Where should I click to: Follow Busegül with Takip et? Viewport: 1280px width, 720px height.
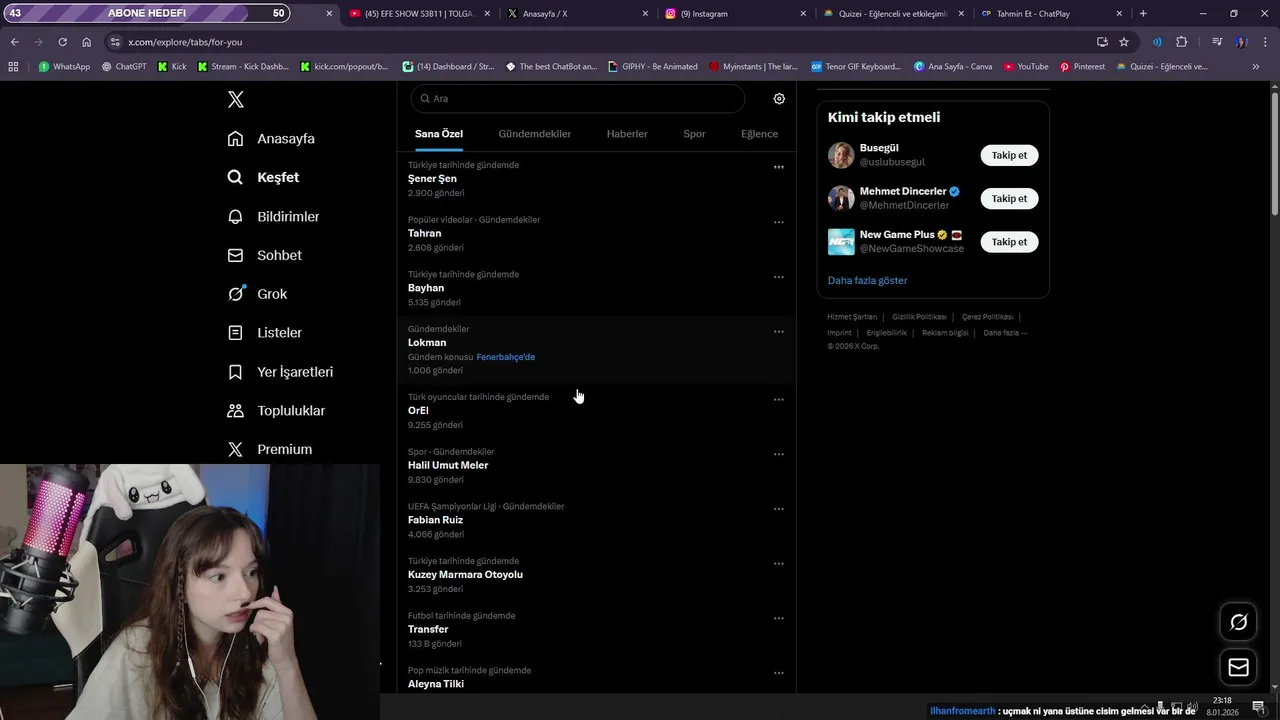pyautogui.click(x=1009, y=155)
